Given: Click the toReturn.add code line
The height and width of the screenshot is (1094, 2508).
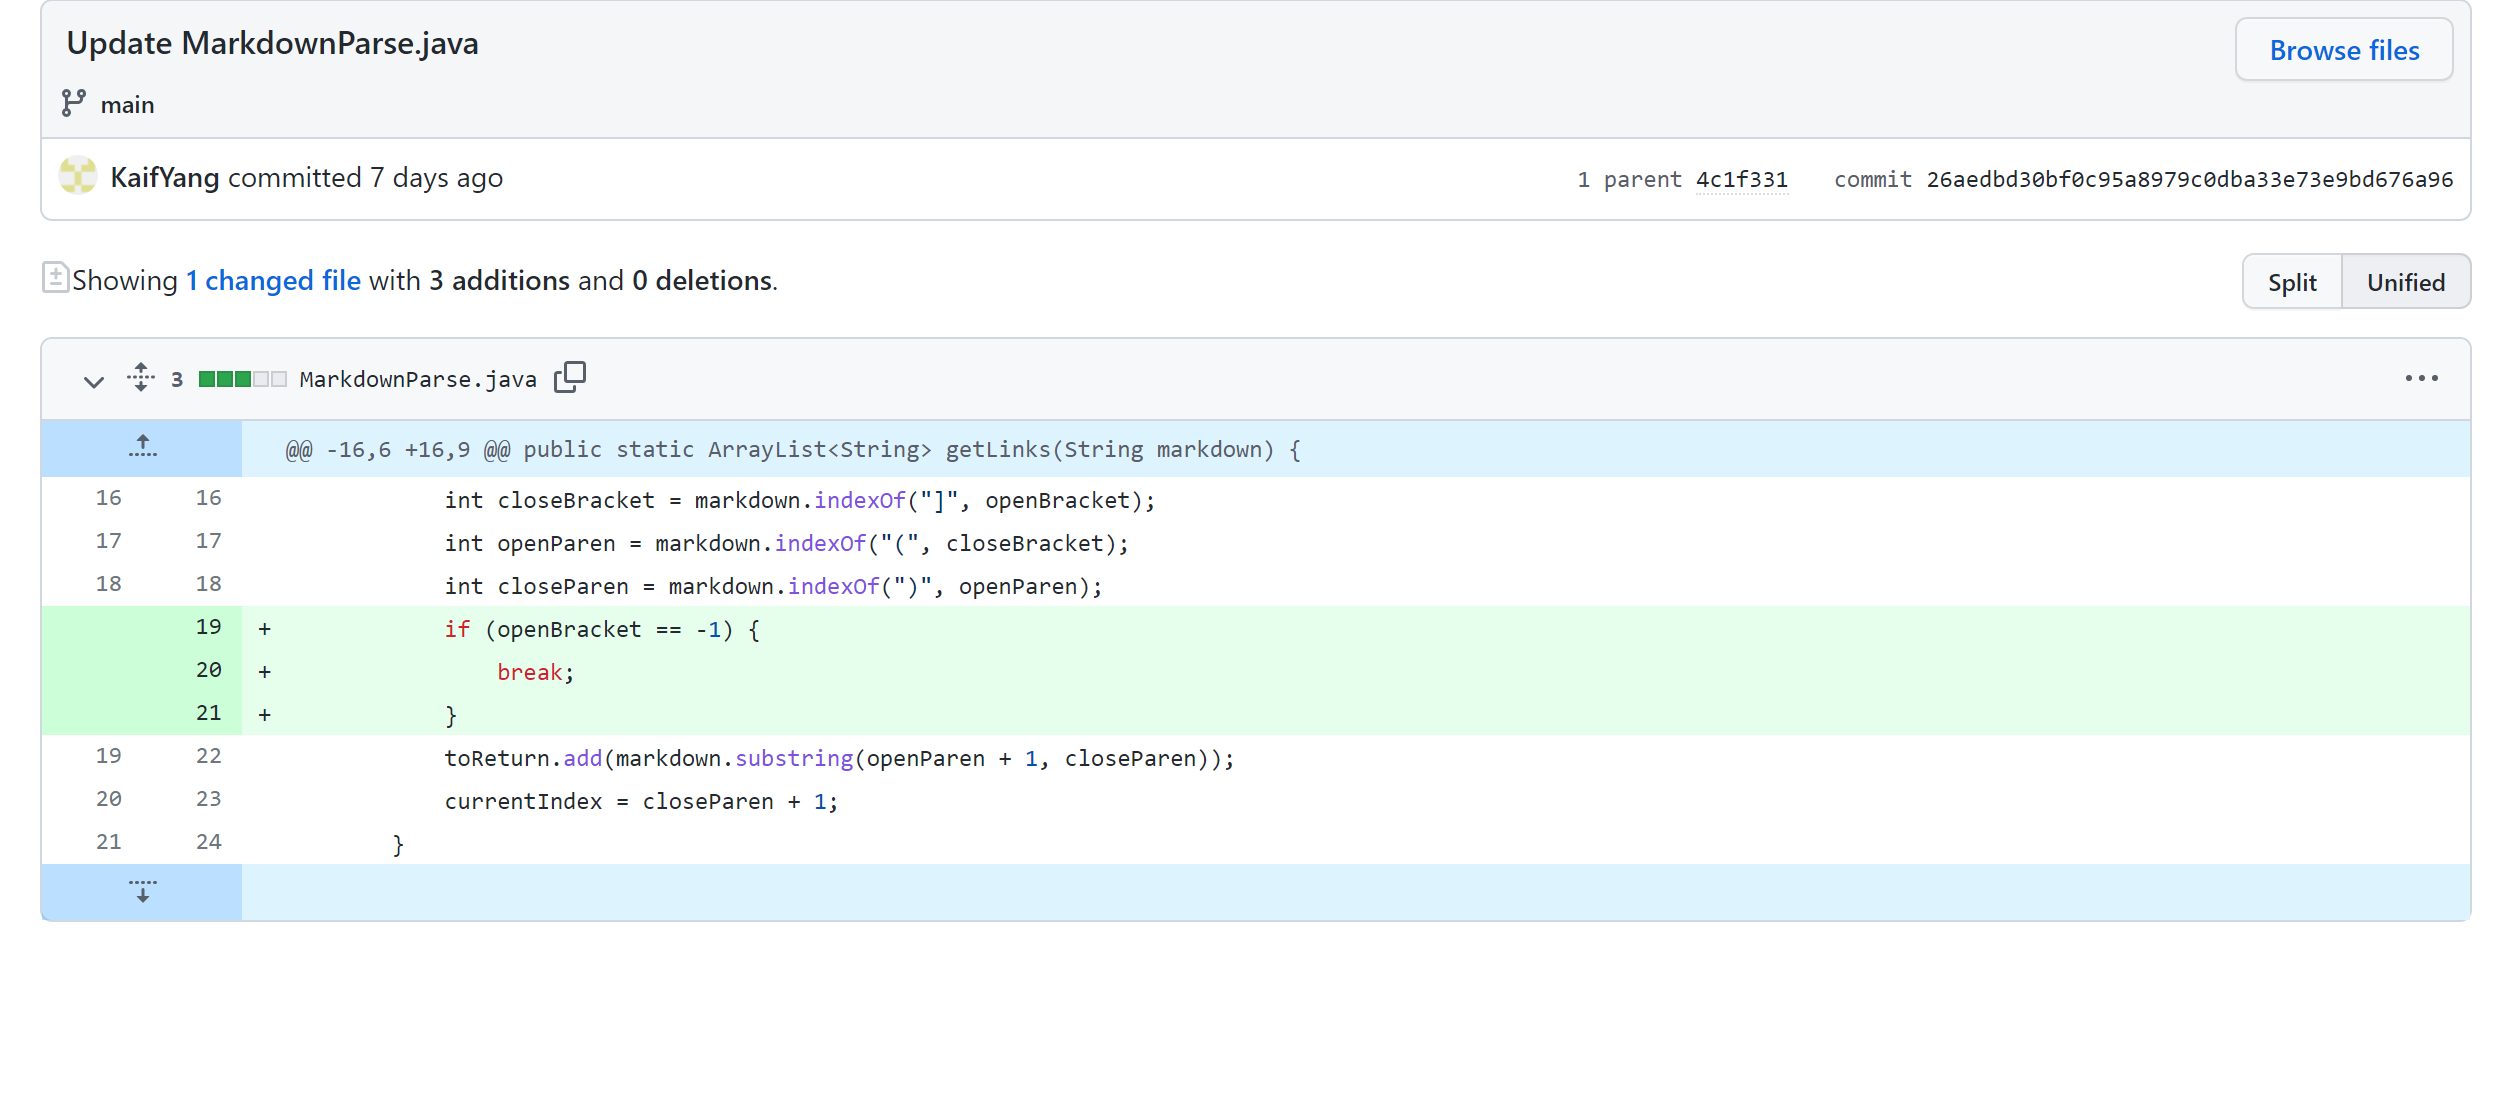Looking at the screenshot, I should (839, 758).
